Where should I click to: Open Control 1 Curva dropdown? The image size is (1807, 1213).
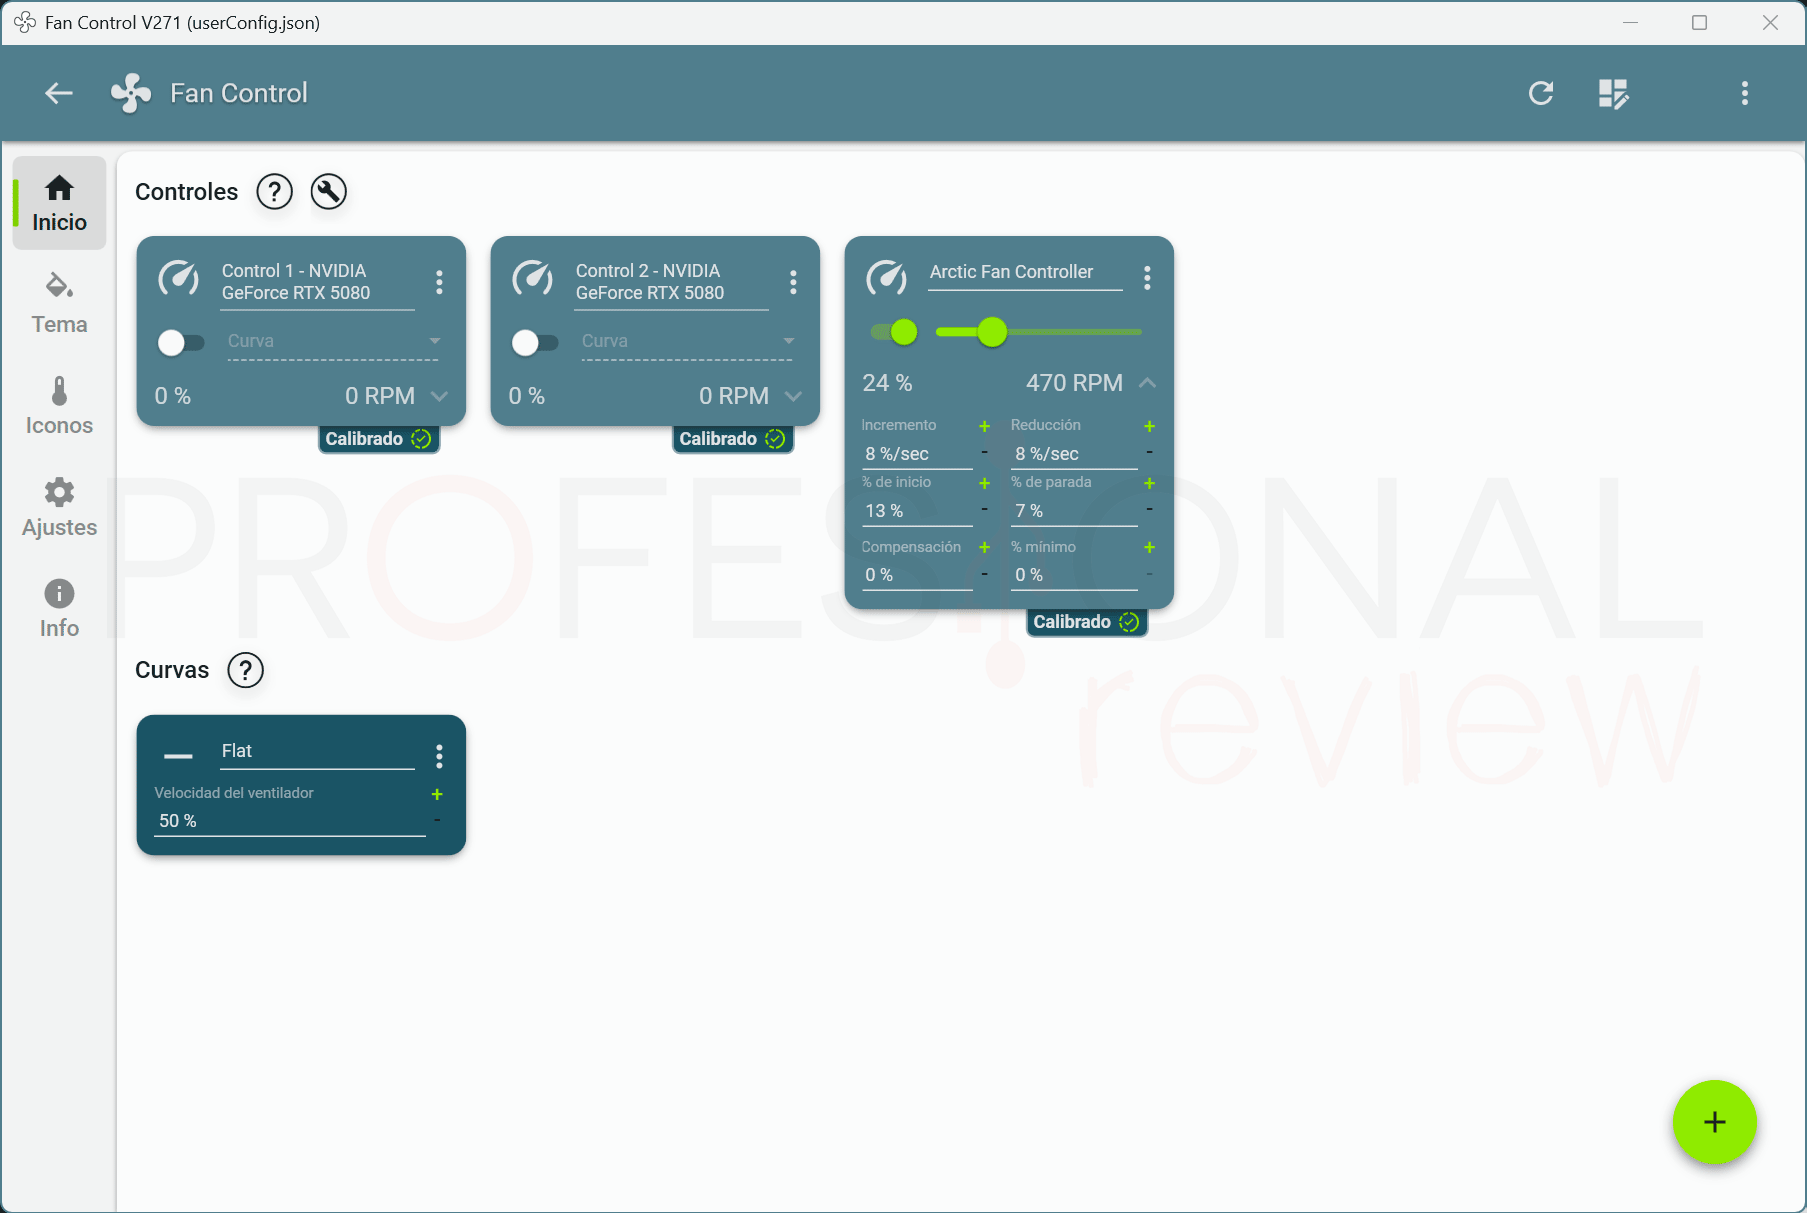[334, 341]
